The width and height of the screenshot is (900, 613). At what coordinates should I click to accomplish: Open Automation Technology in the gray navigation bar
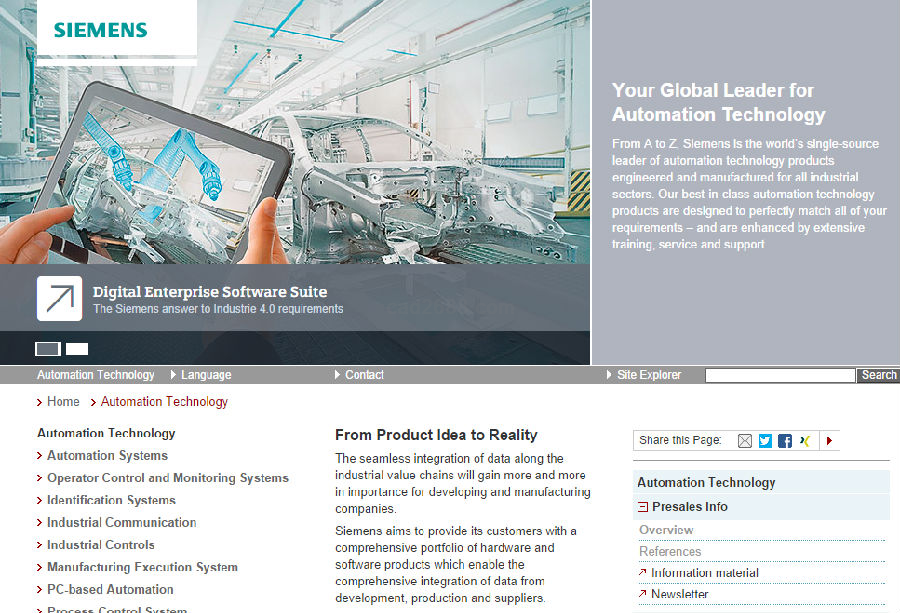click(96, 375)
